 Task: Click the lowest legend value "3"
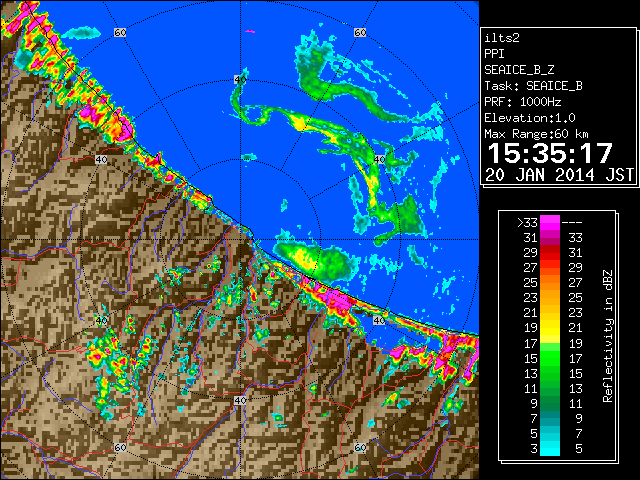[x=534, y=449]
